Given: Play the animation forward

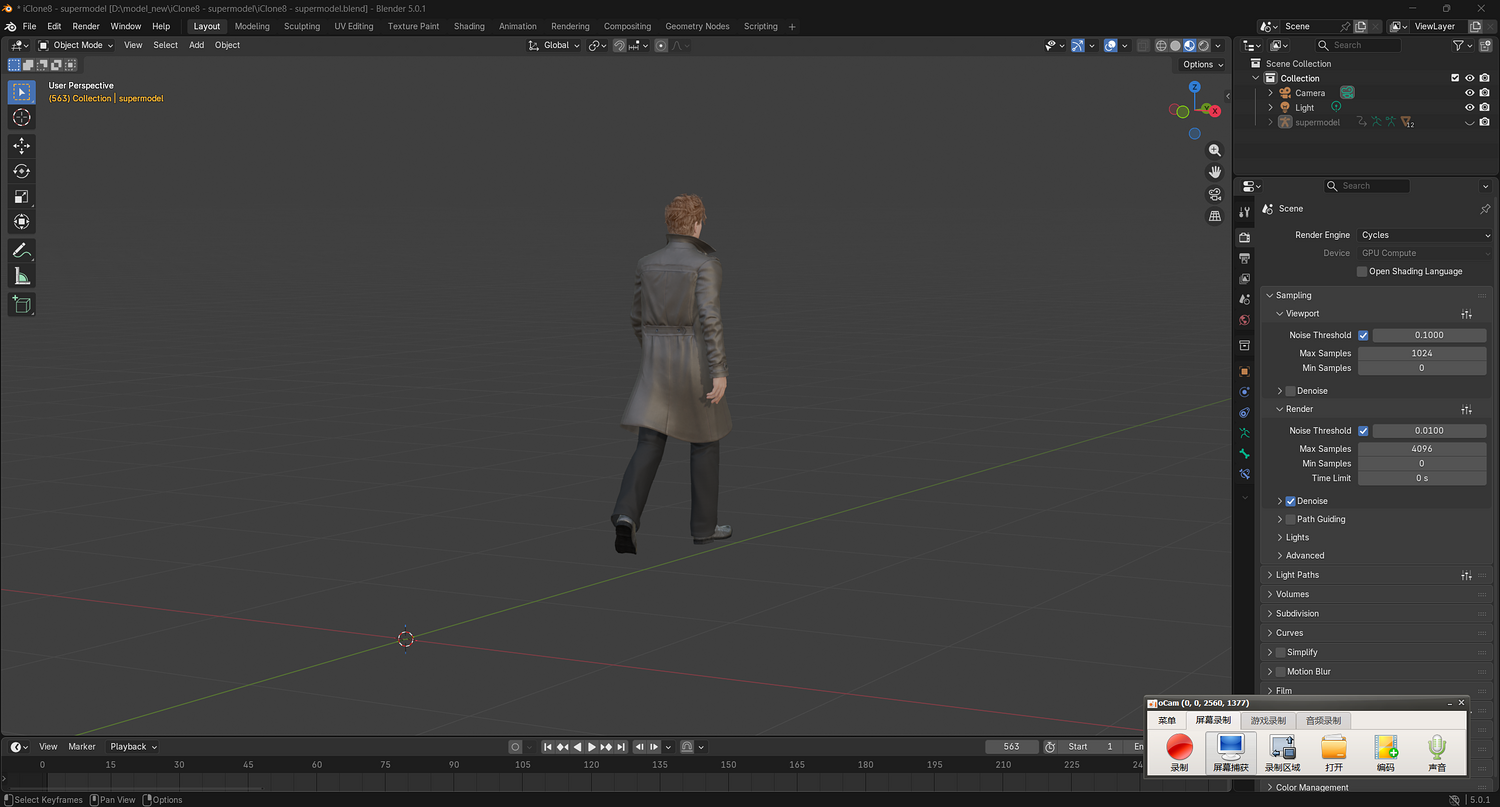Looking at the screenshot, I should point(592,746).
